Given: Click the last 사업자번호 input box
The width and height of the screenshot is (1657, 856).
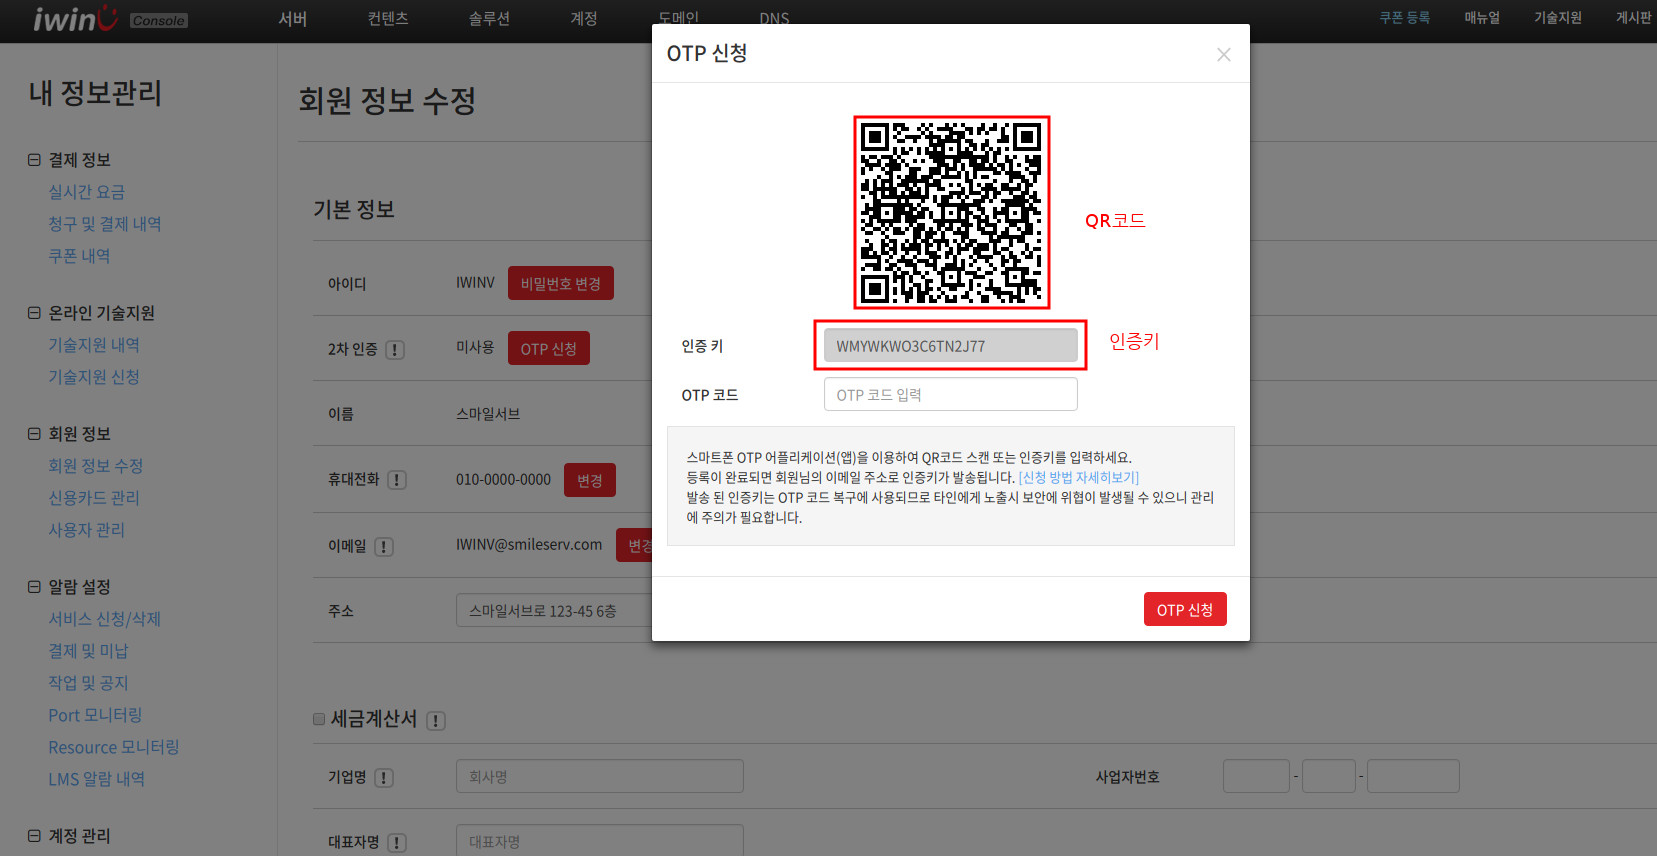Looking at the screenshot, I should coord(1413,776).
